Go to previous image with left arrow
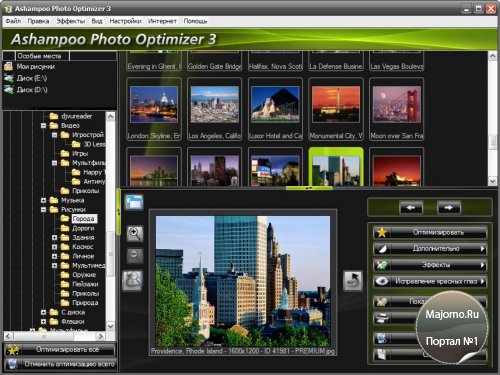This screenshot has width=500, height=375. [x=411, y=208]
